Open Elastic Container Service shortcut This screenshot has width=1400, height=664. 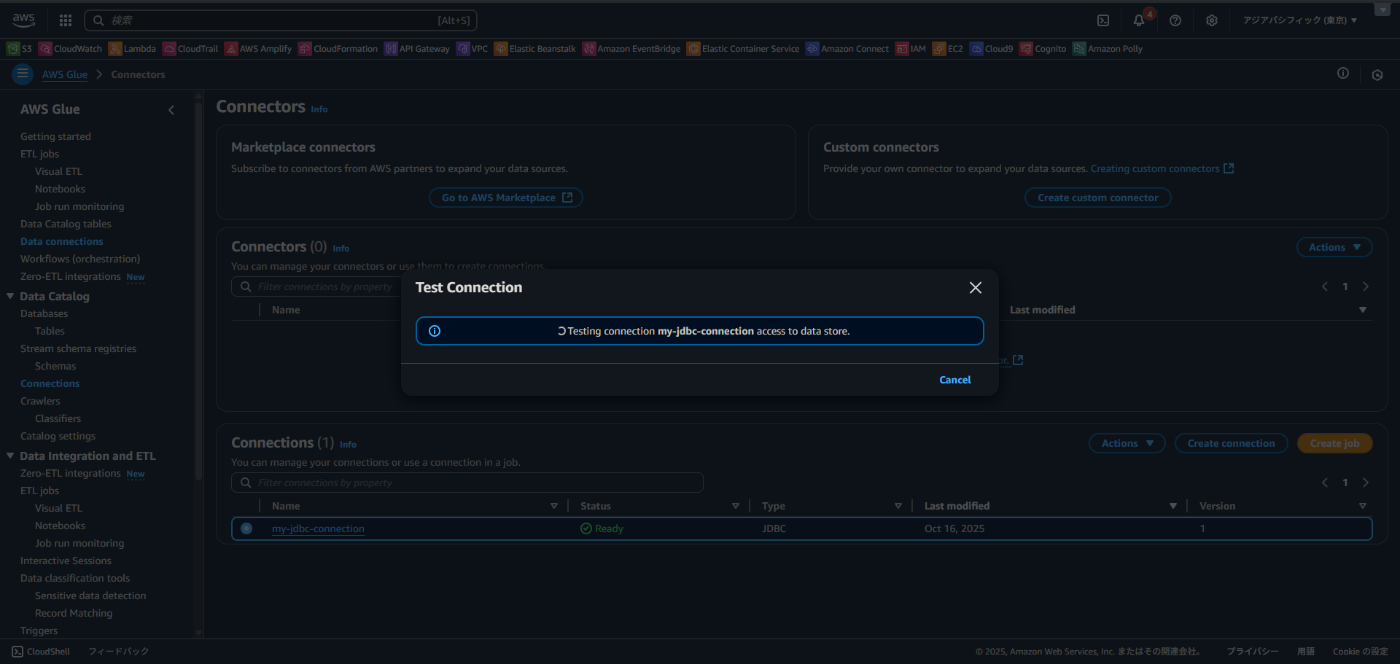pyautogui.click(x=744, y=48)
